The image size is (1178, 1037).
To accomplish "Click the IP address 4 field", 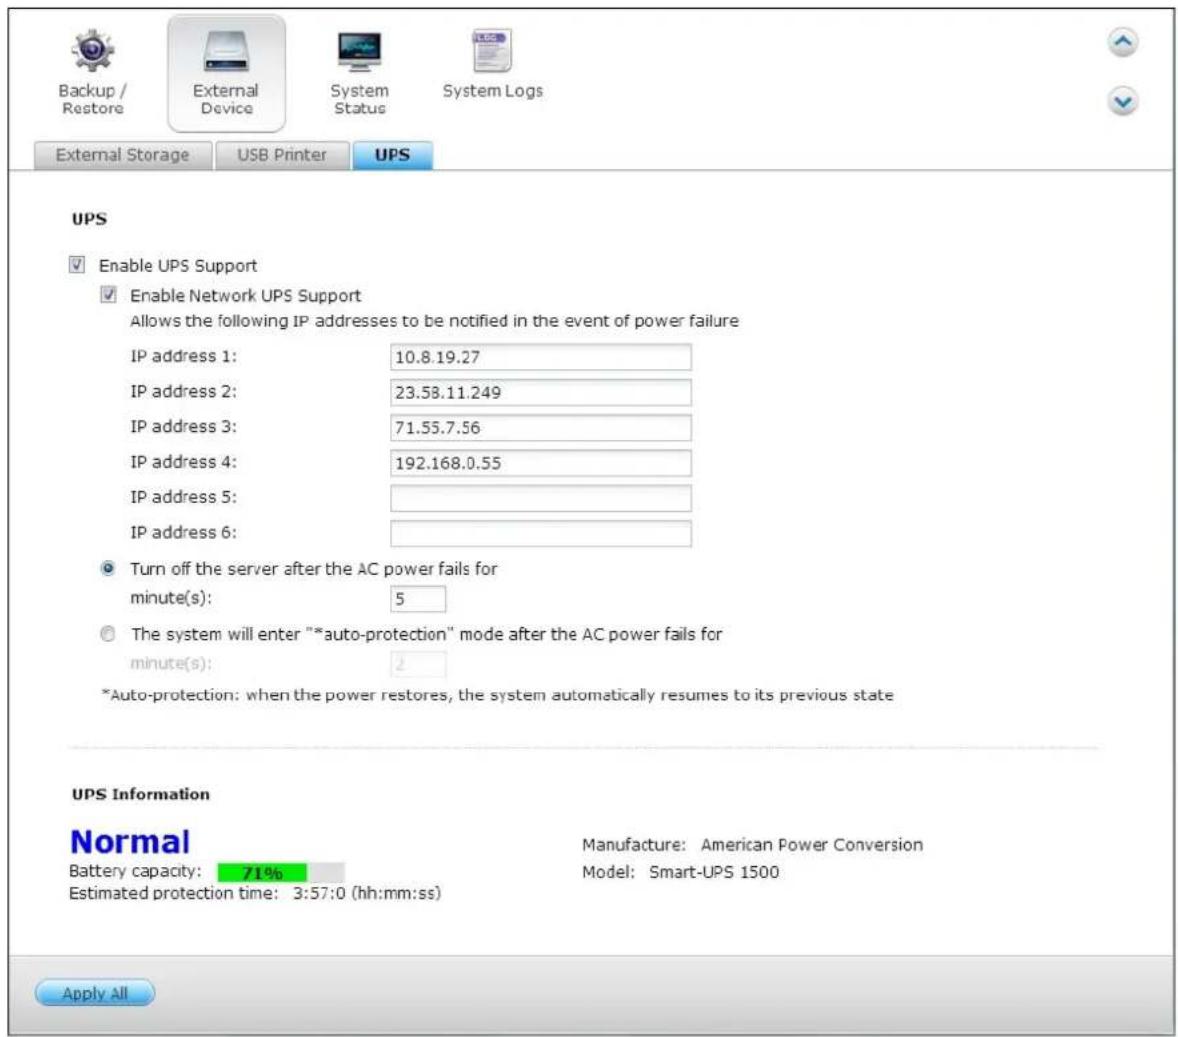I will (540, 463).
